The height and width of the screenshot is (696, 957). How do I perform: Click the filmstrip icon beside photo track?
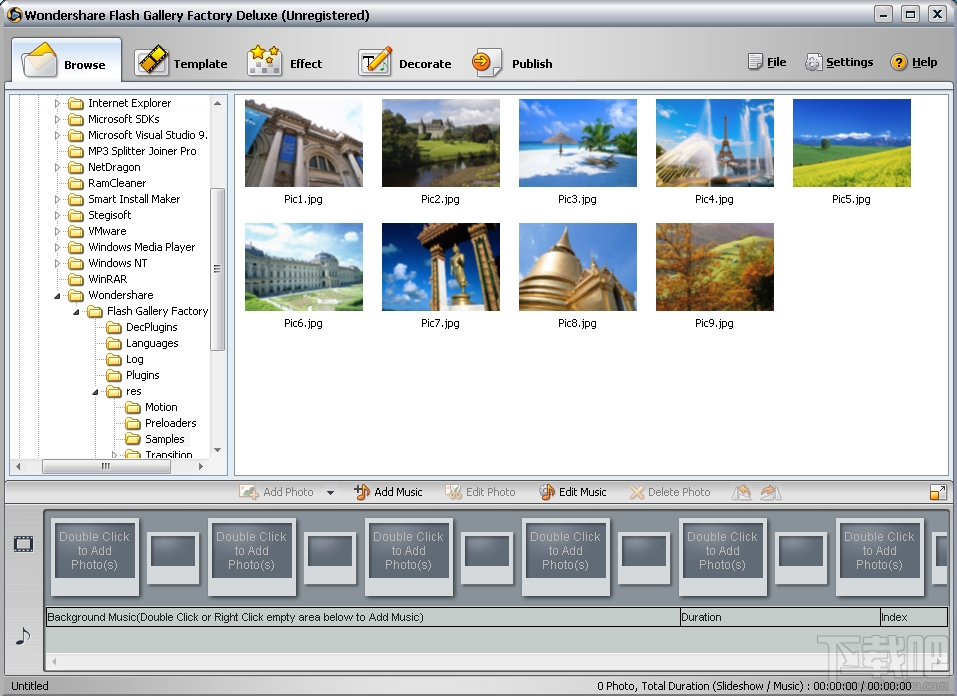23,544
